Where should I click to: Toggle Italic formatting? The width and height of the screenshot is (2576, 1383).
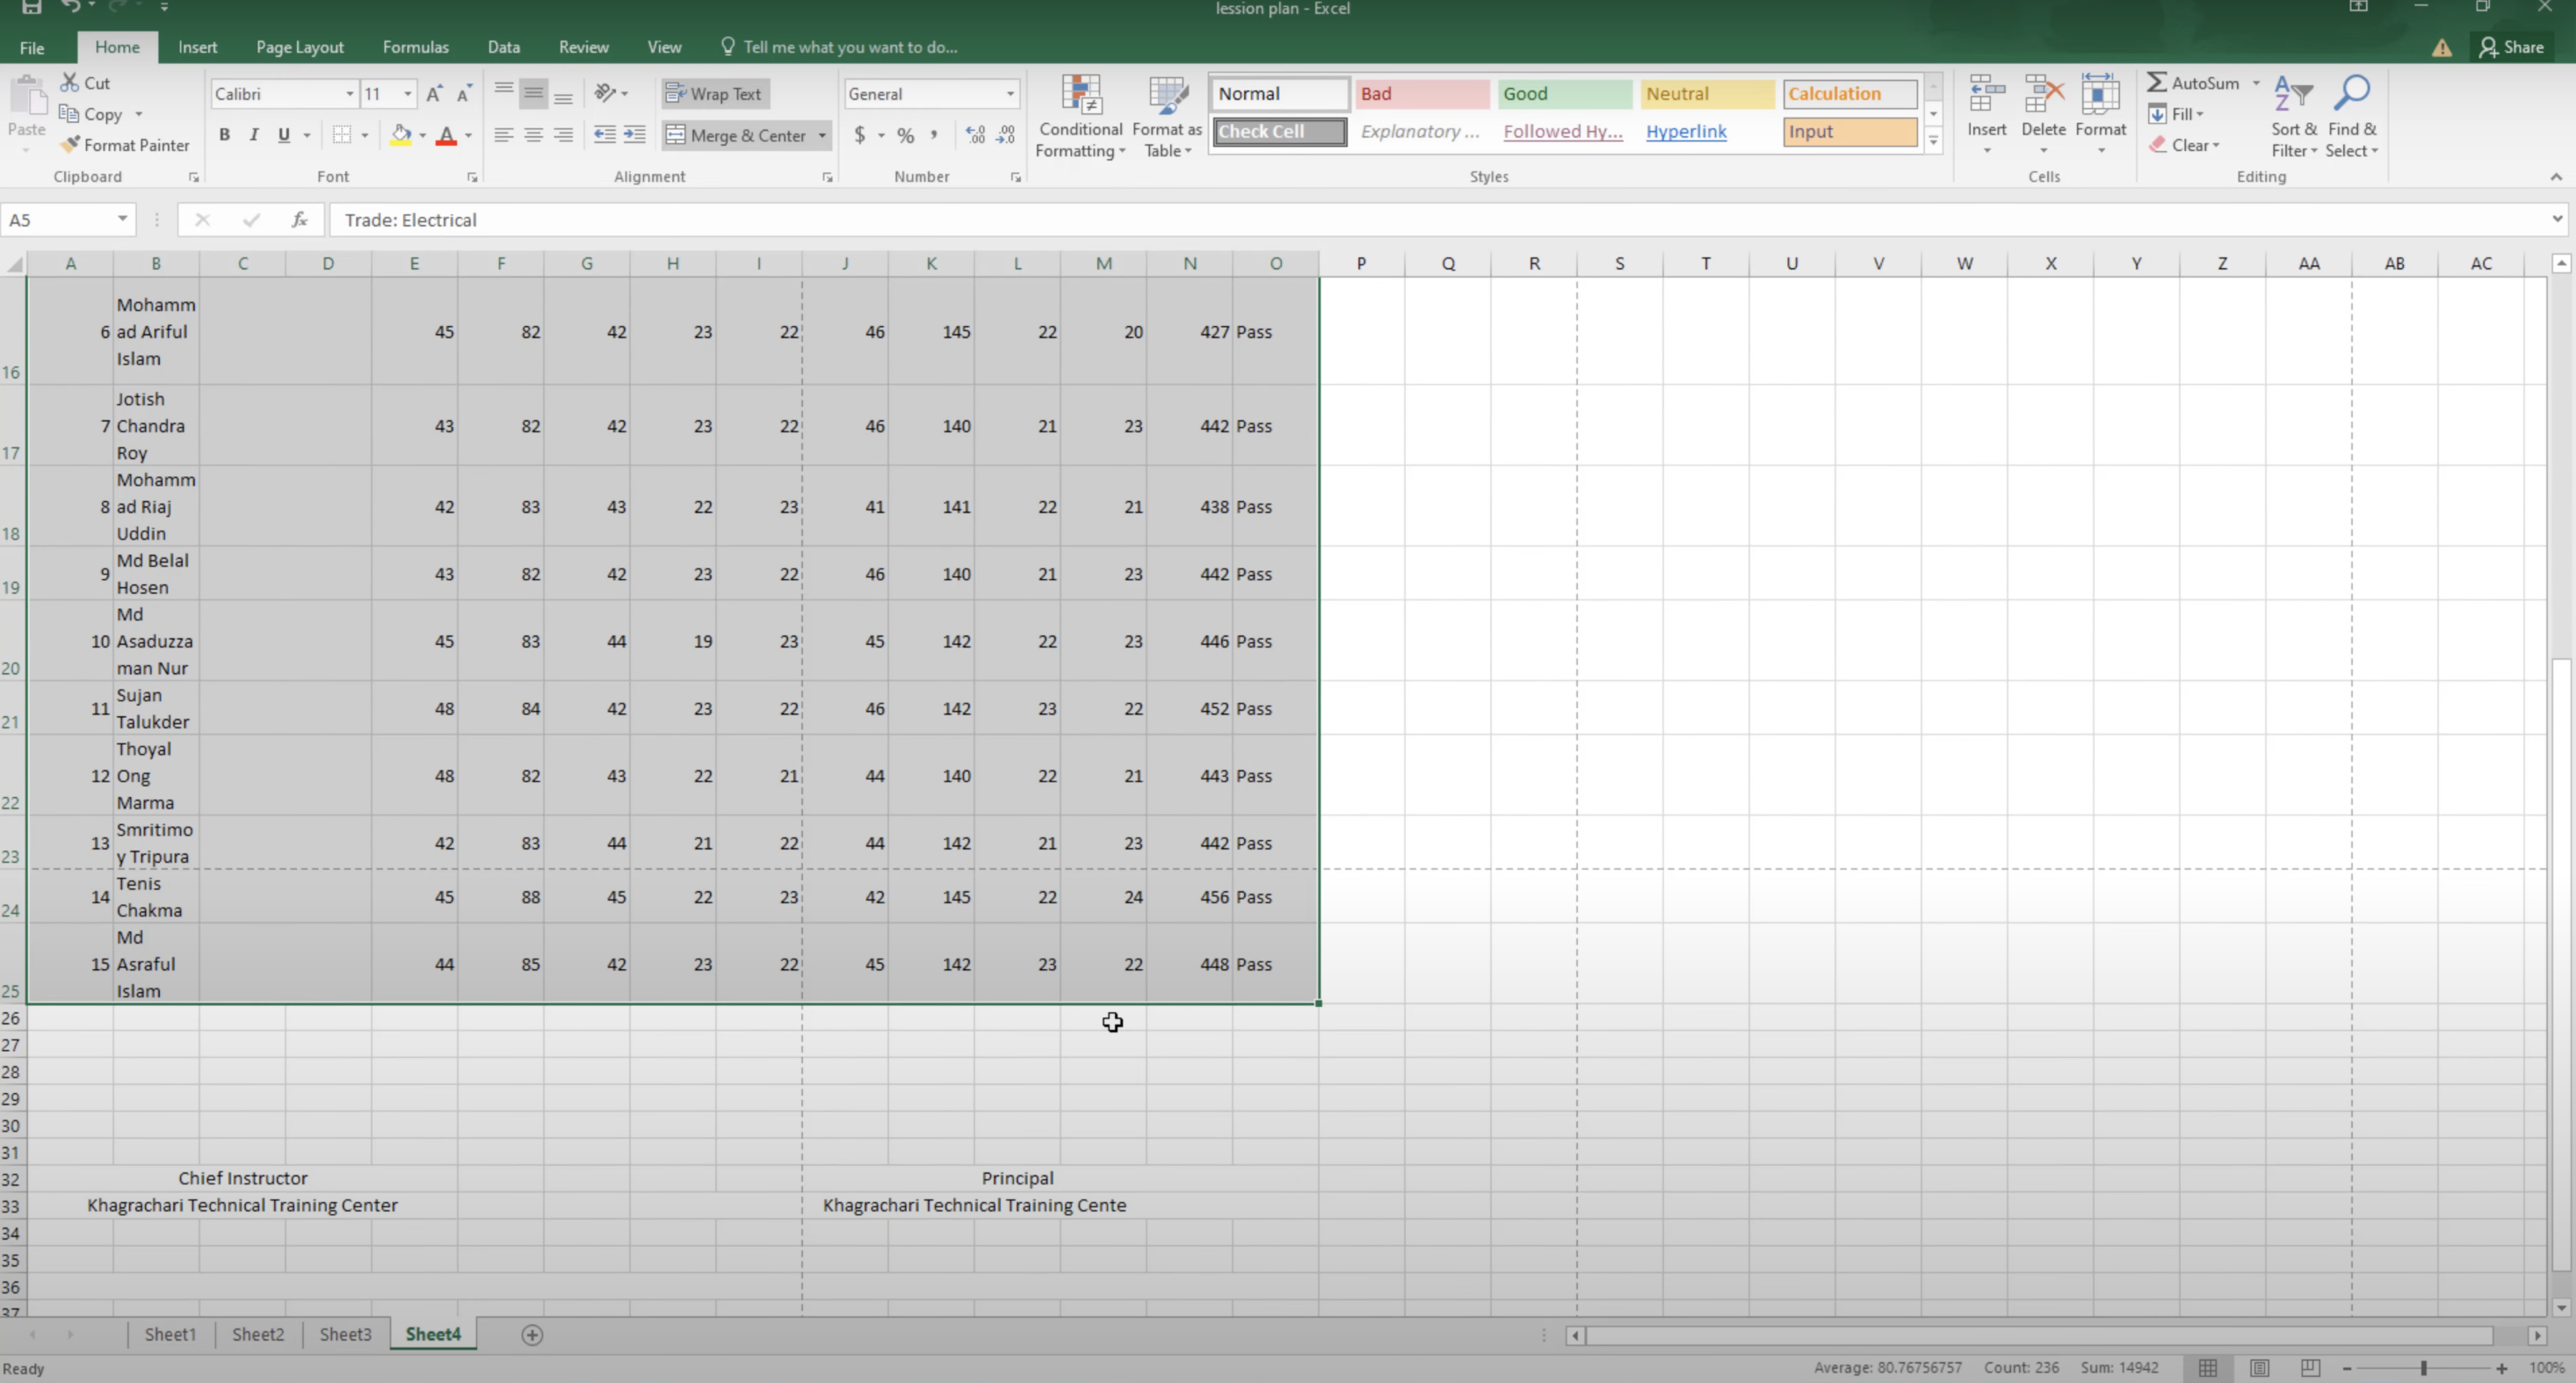(254, 135)
